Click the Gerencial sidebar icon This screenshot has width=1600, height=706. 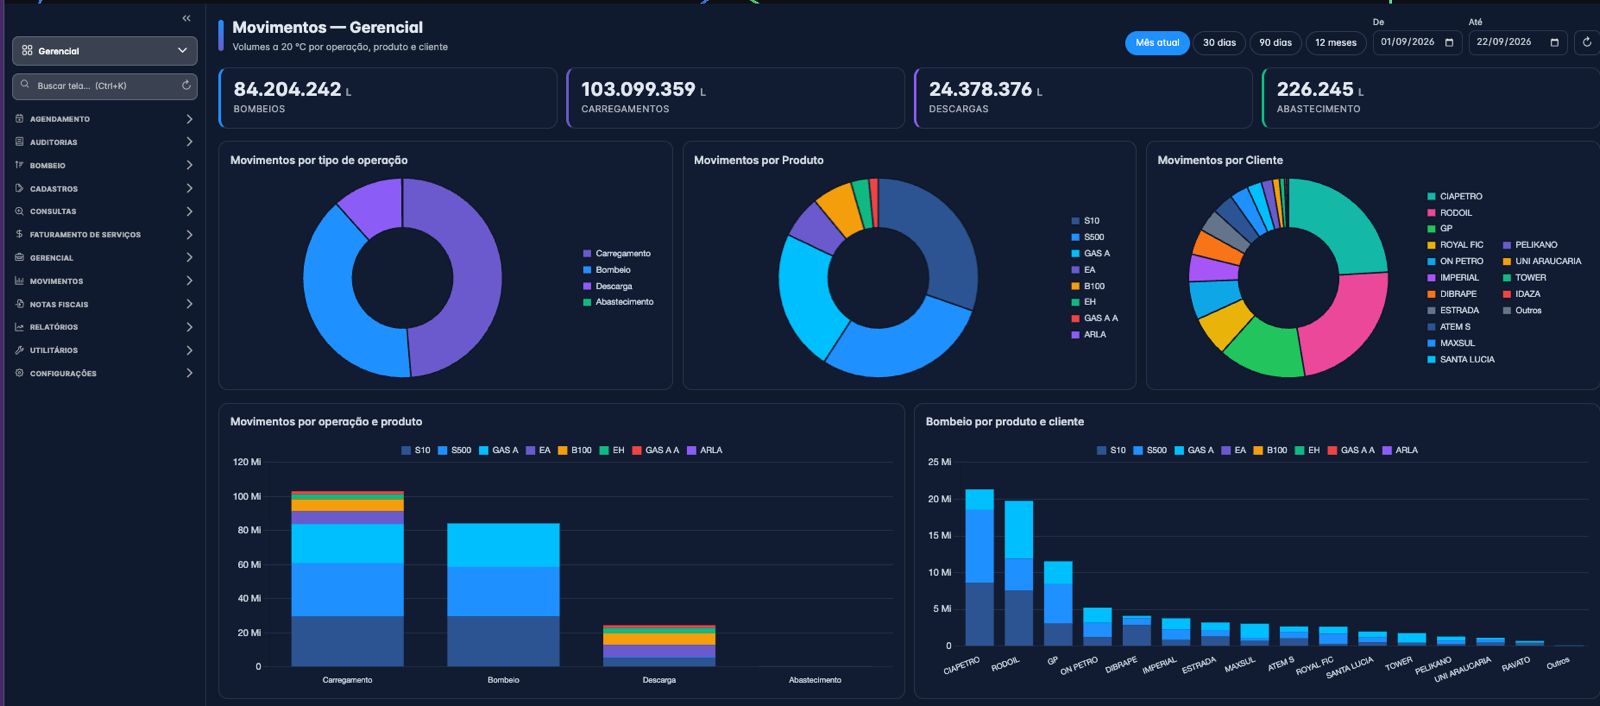pyautogui.click(x=19, y=257)
